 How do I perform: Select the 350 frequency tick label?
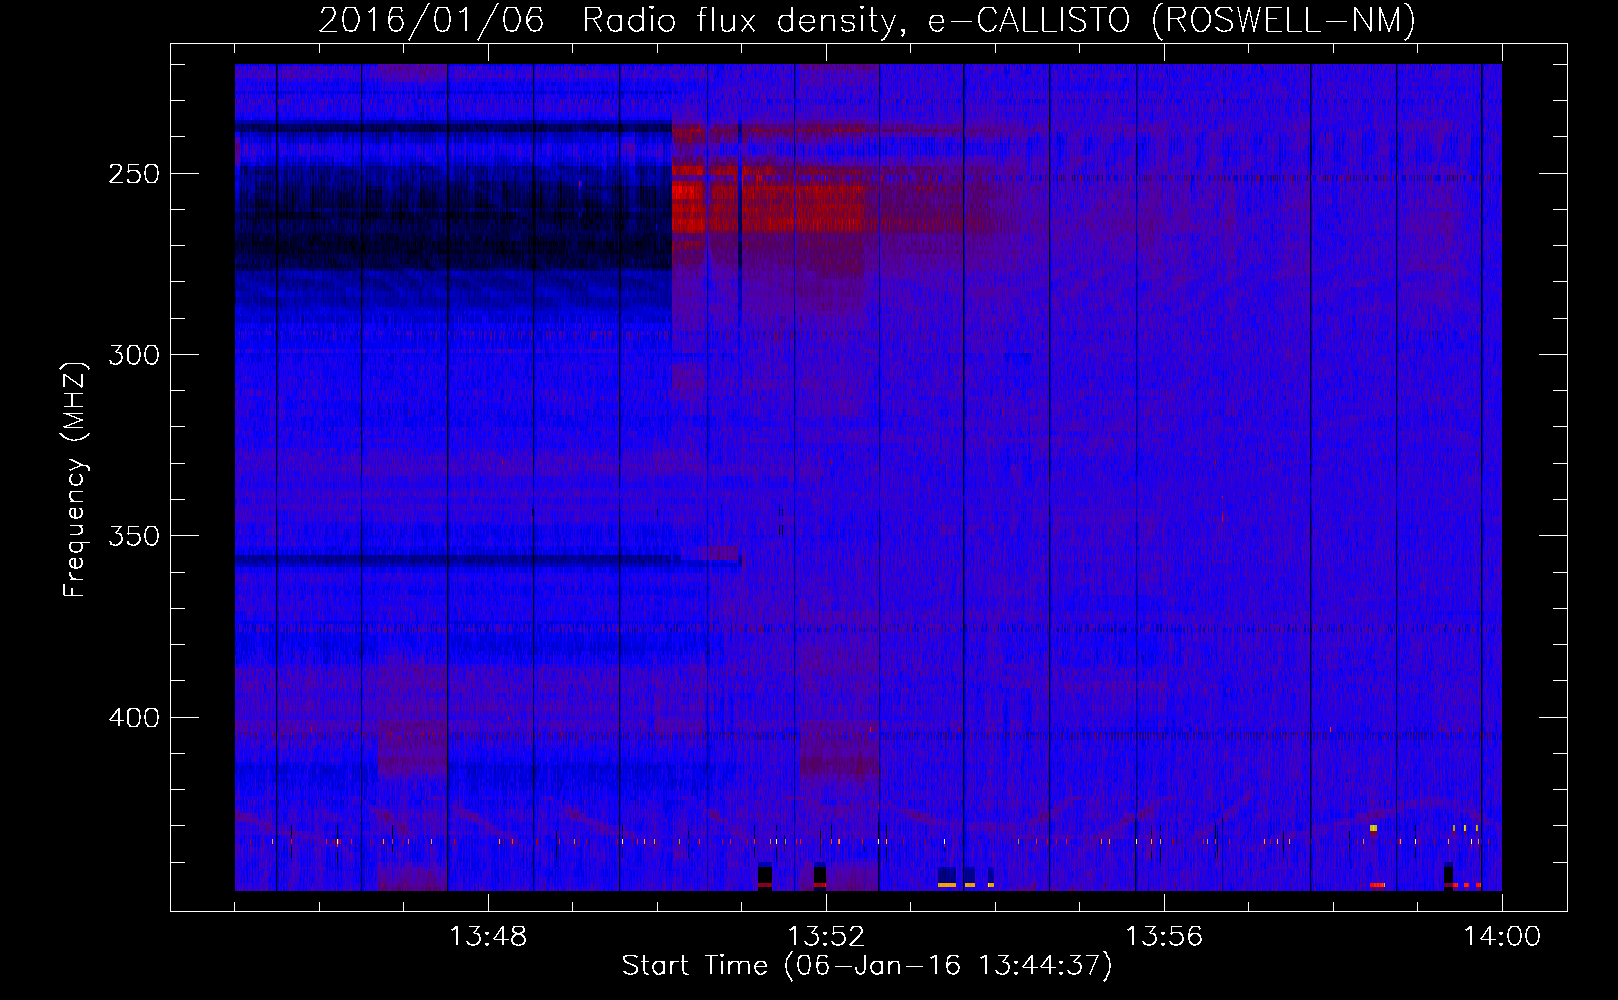pyautogui.click(x=134, y=536)
